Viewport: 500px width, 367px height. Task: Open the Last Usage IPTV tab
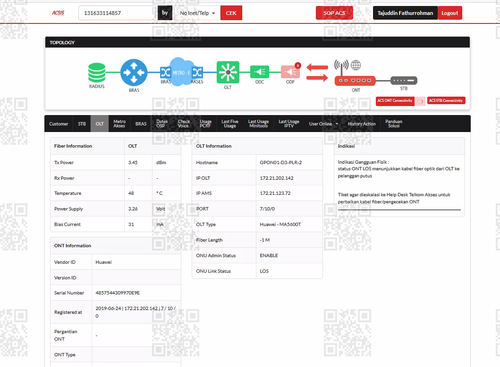(x=289, y=124)
